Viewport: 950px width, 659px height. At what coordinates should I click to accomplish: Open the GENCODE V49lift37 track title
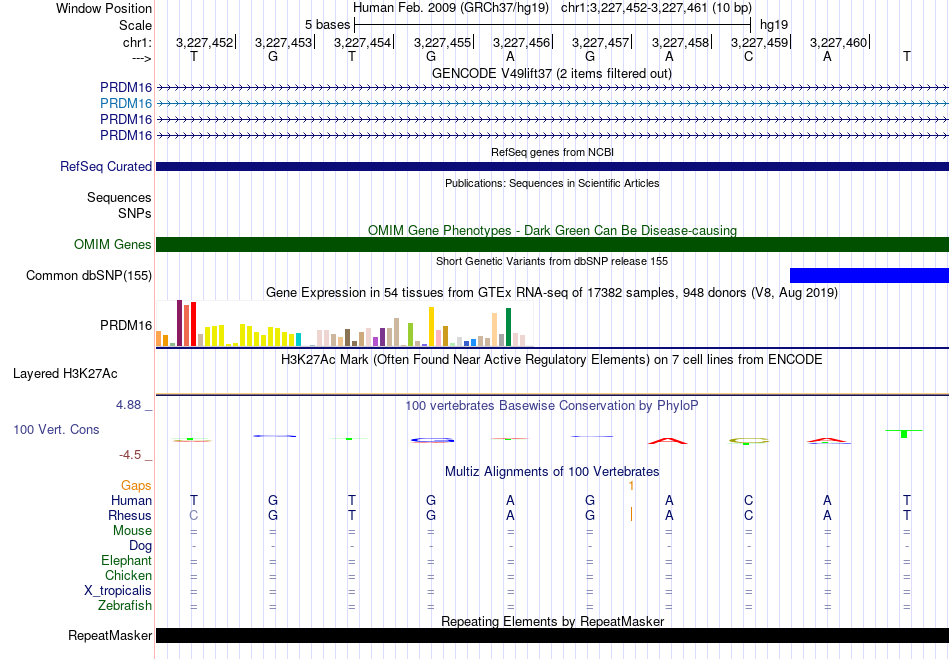tap(552, 73)
